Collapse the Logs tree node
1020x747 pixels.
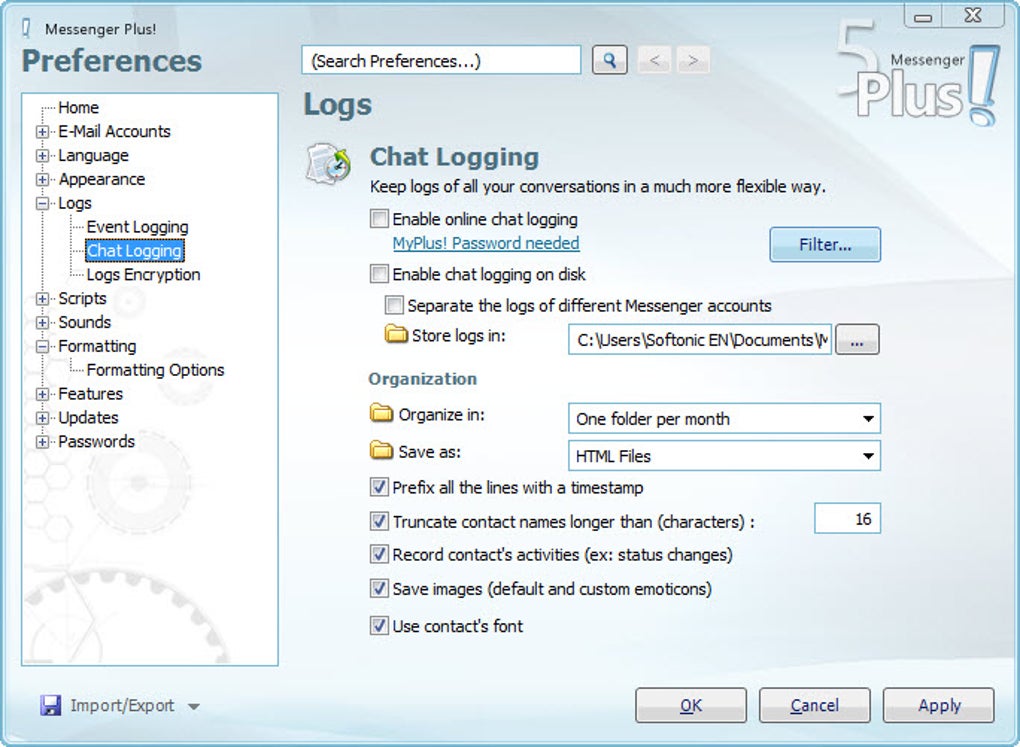(42, 204)
